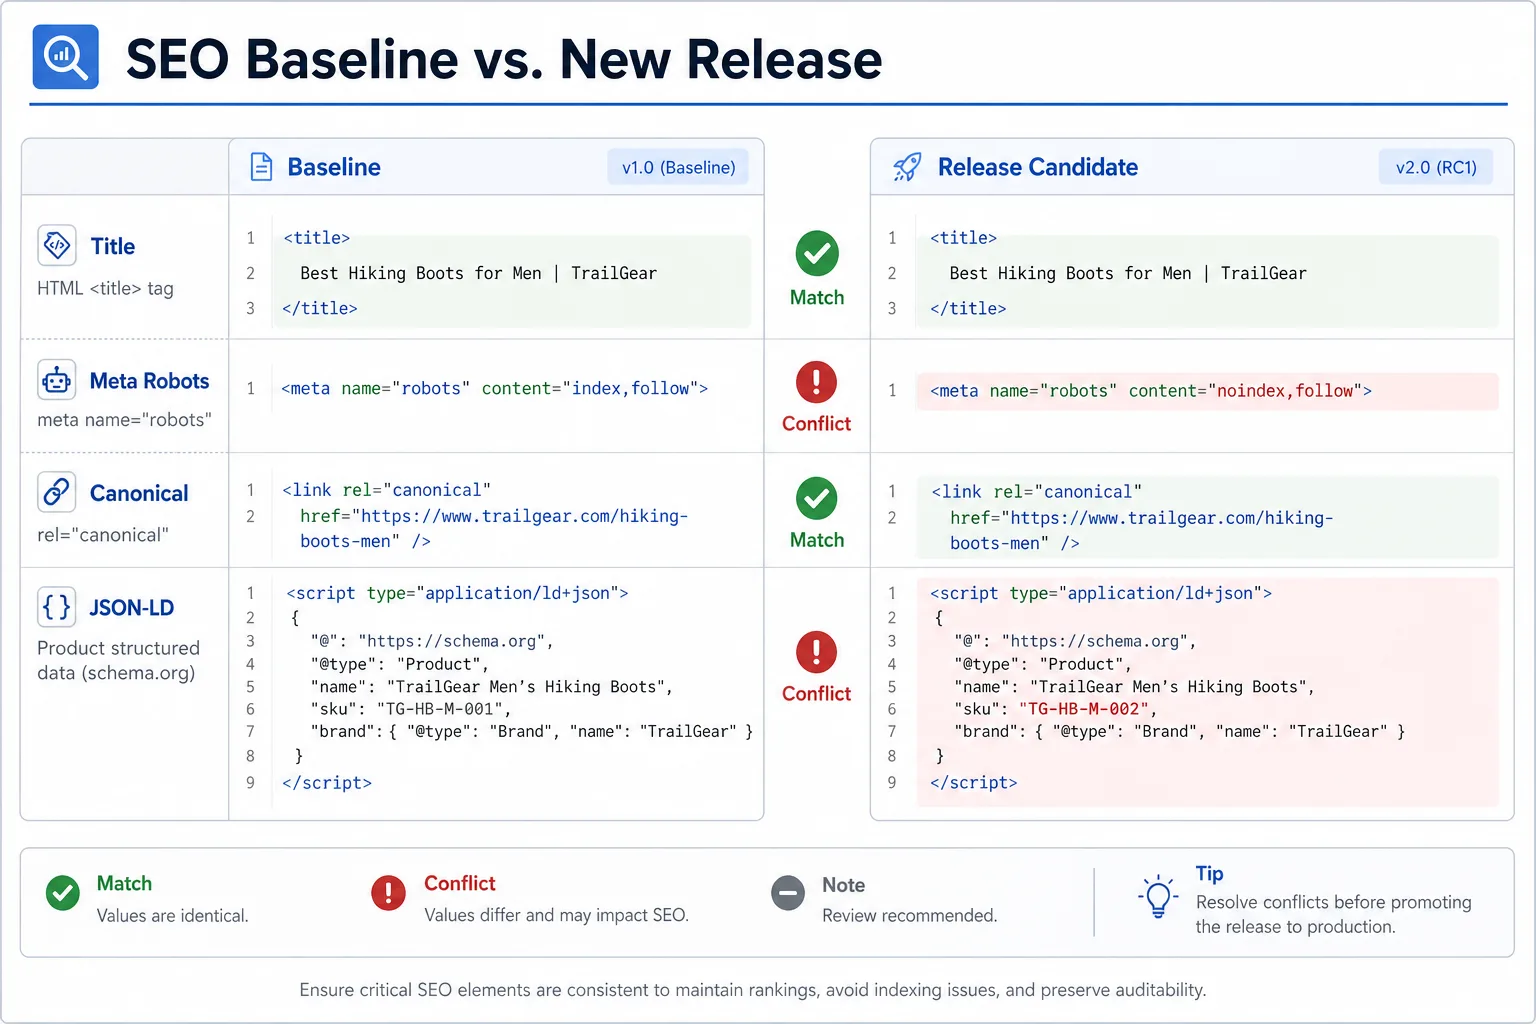
Task: Click the v1.0 (Baseline) version badge
Action: point(679,167)
